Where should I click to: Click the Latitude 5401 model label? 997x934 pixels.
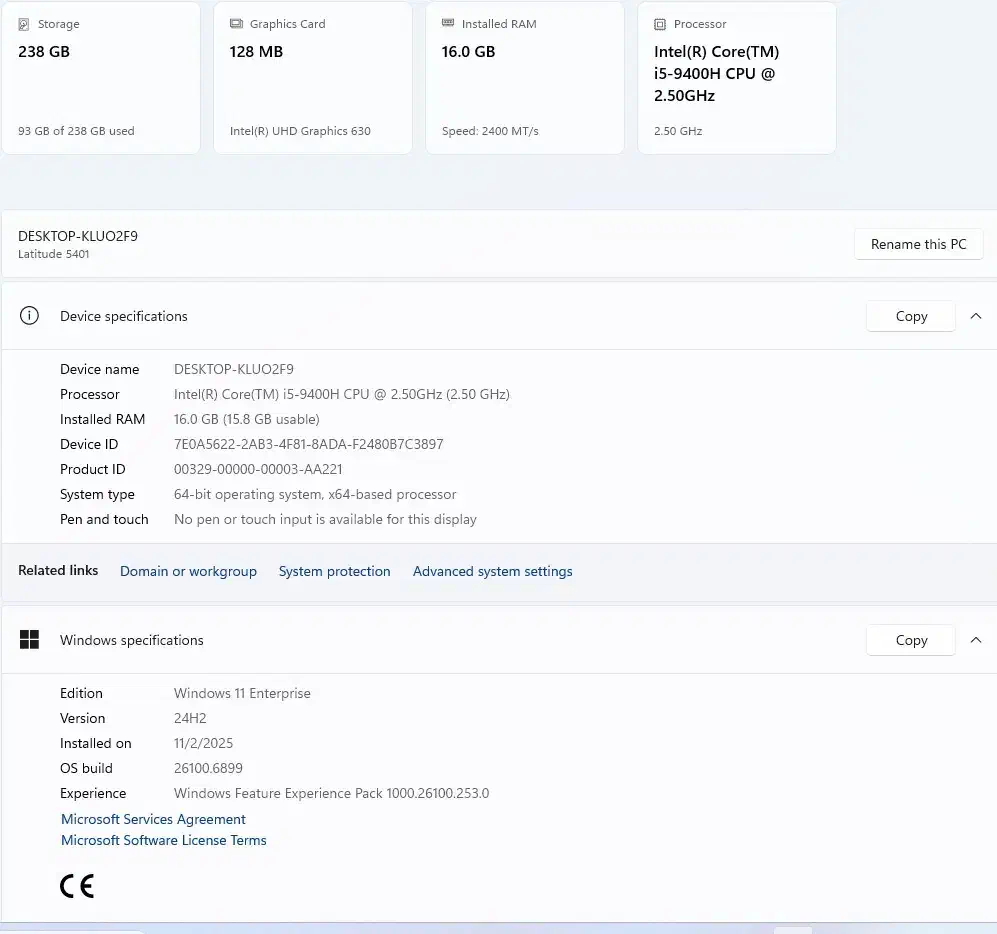point(54,254)
